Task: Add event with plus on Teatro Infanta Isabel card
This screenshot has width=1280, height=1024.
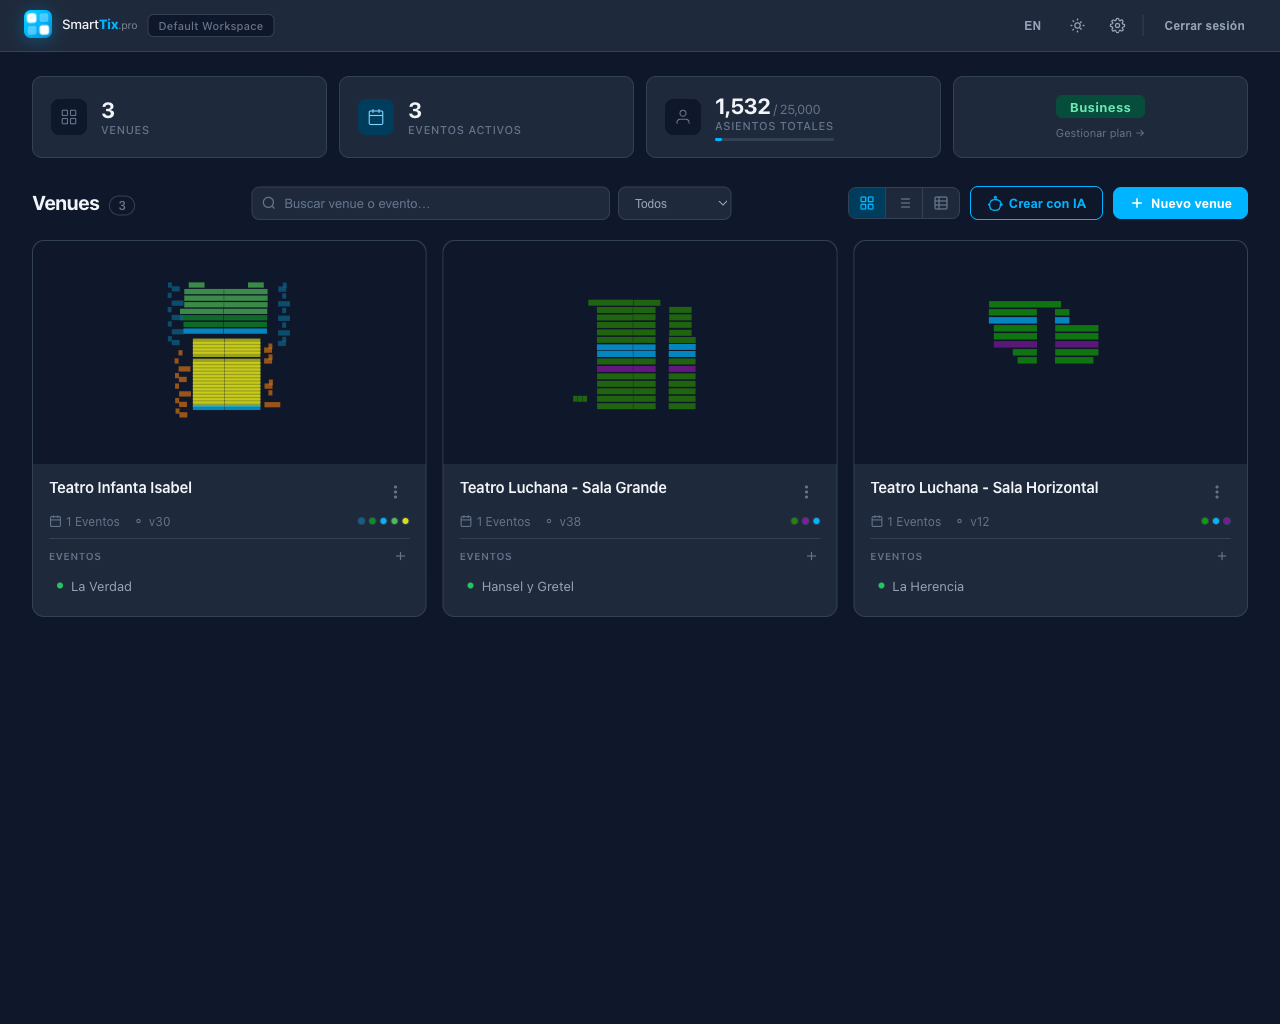Action: point(400,556)
